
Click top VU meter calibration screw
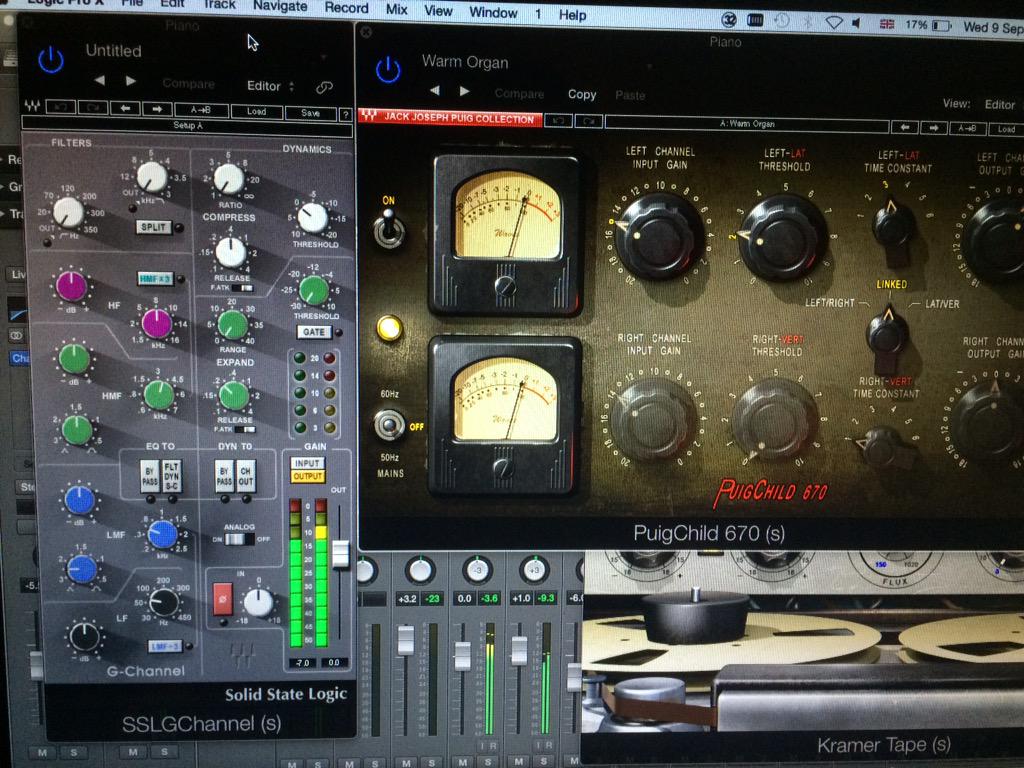(x=504, y=286)
